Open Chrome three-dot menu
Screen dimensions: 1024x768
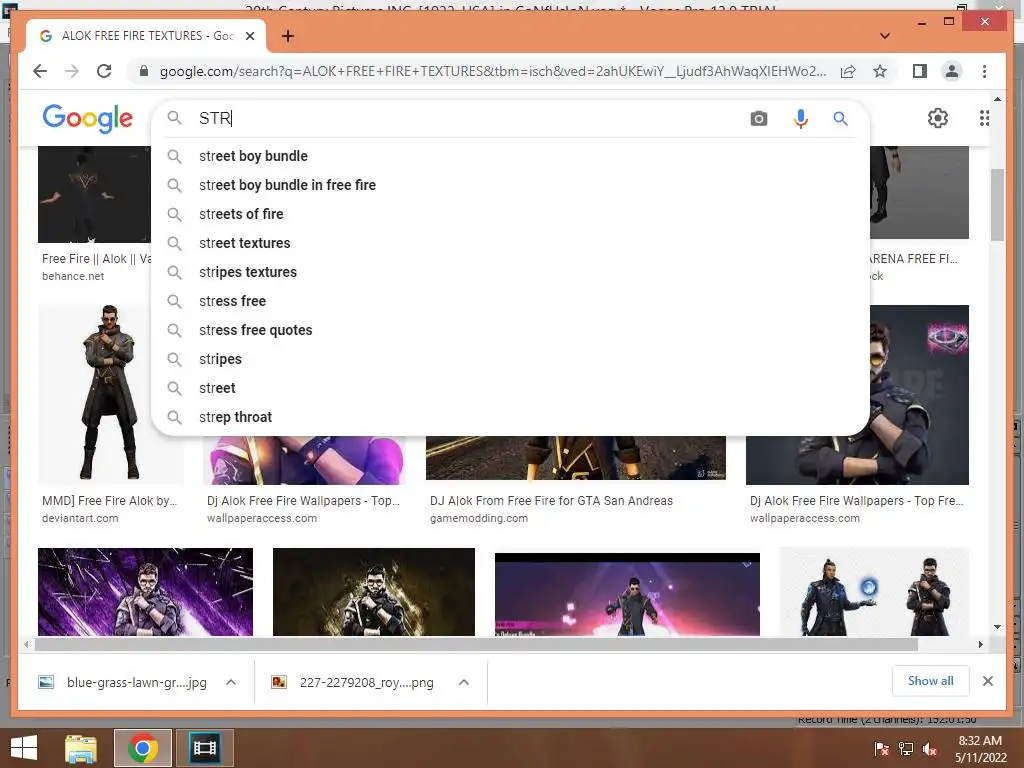[984, 71]
